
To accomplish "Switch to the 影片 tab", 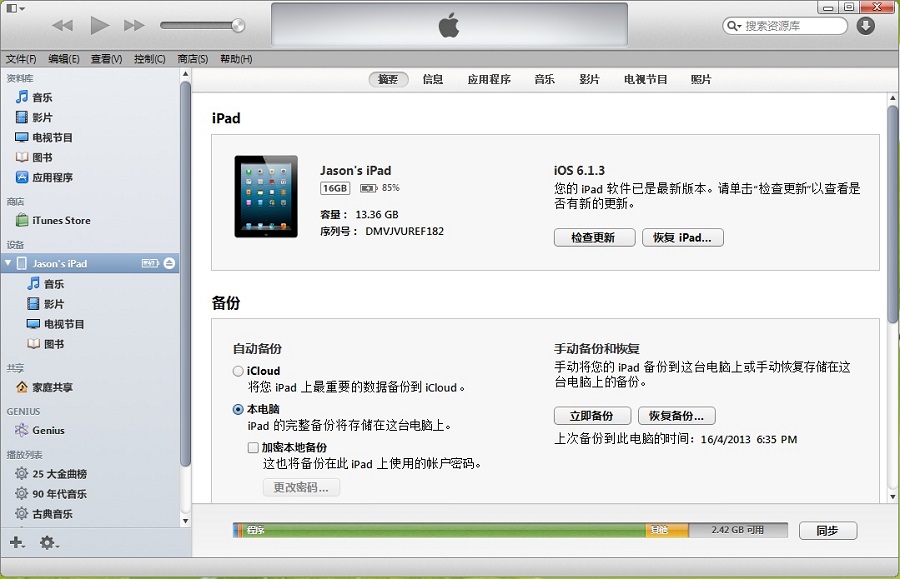I will (x=589, y=79).
